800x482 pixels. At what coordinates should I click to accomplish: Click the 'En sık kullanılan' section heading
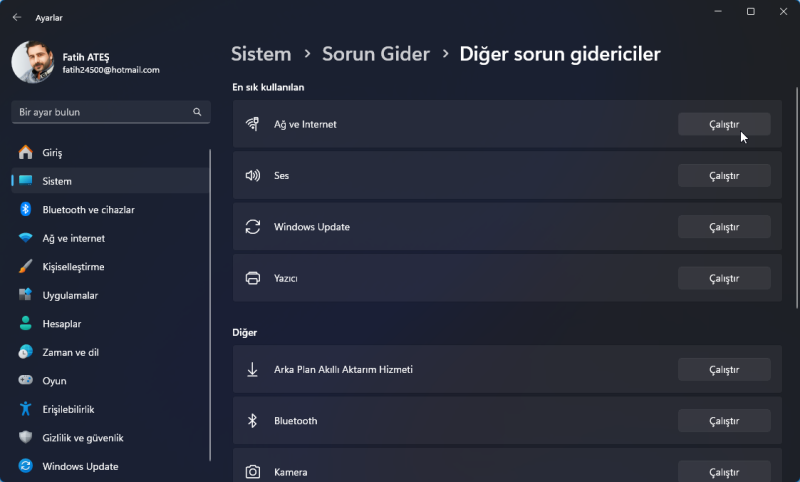point(268,87)
